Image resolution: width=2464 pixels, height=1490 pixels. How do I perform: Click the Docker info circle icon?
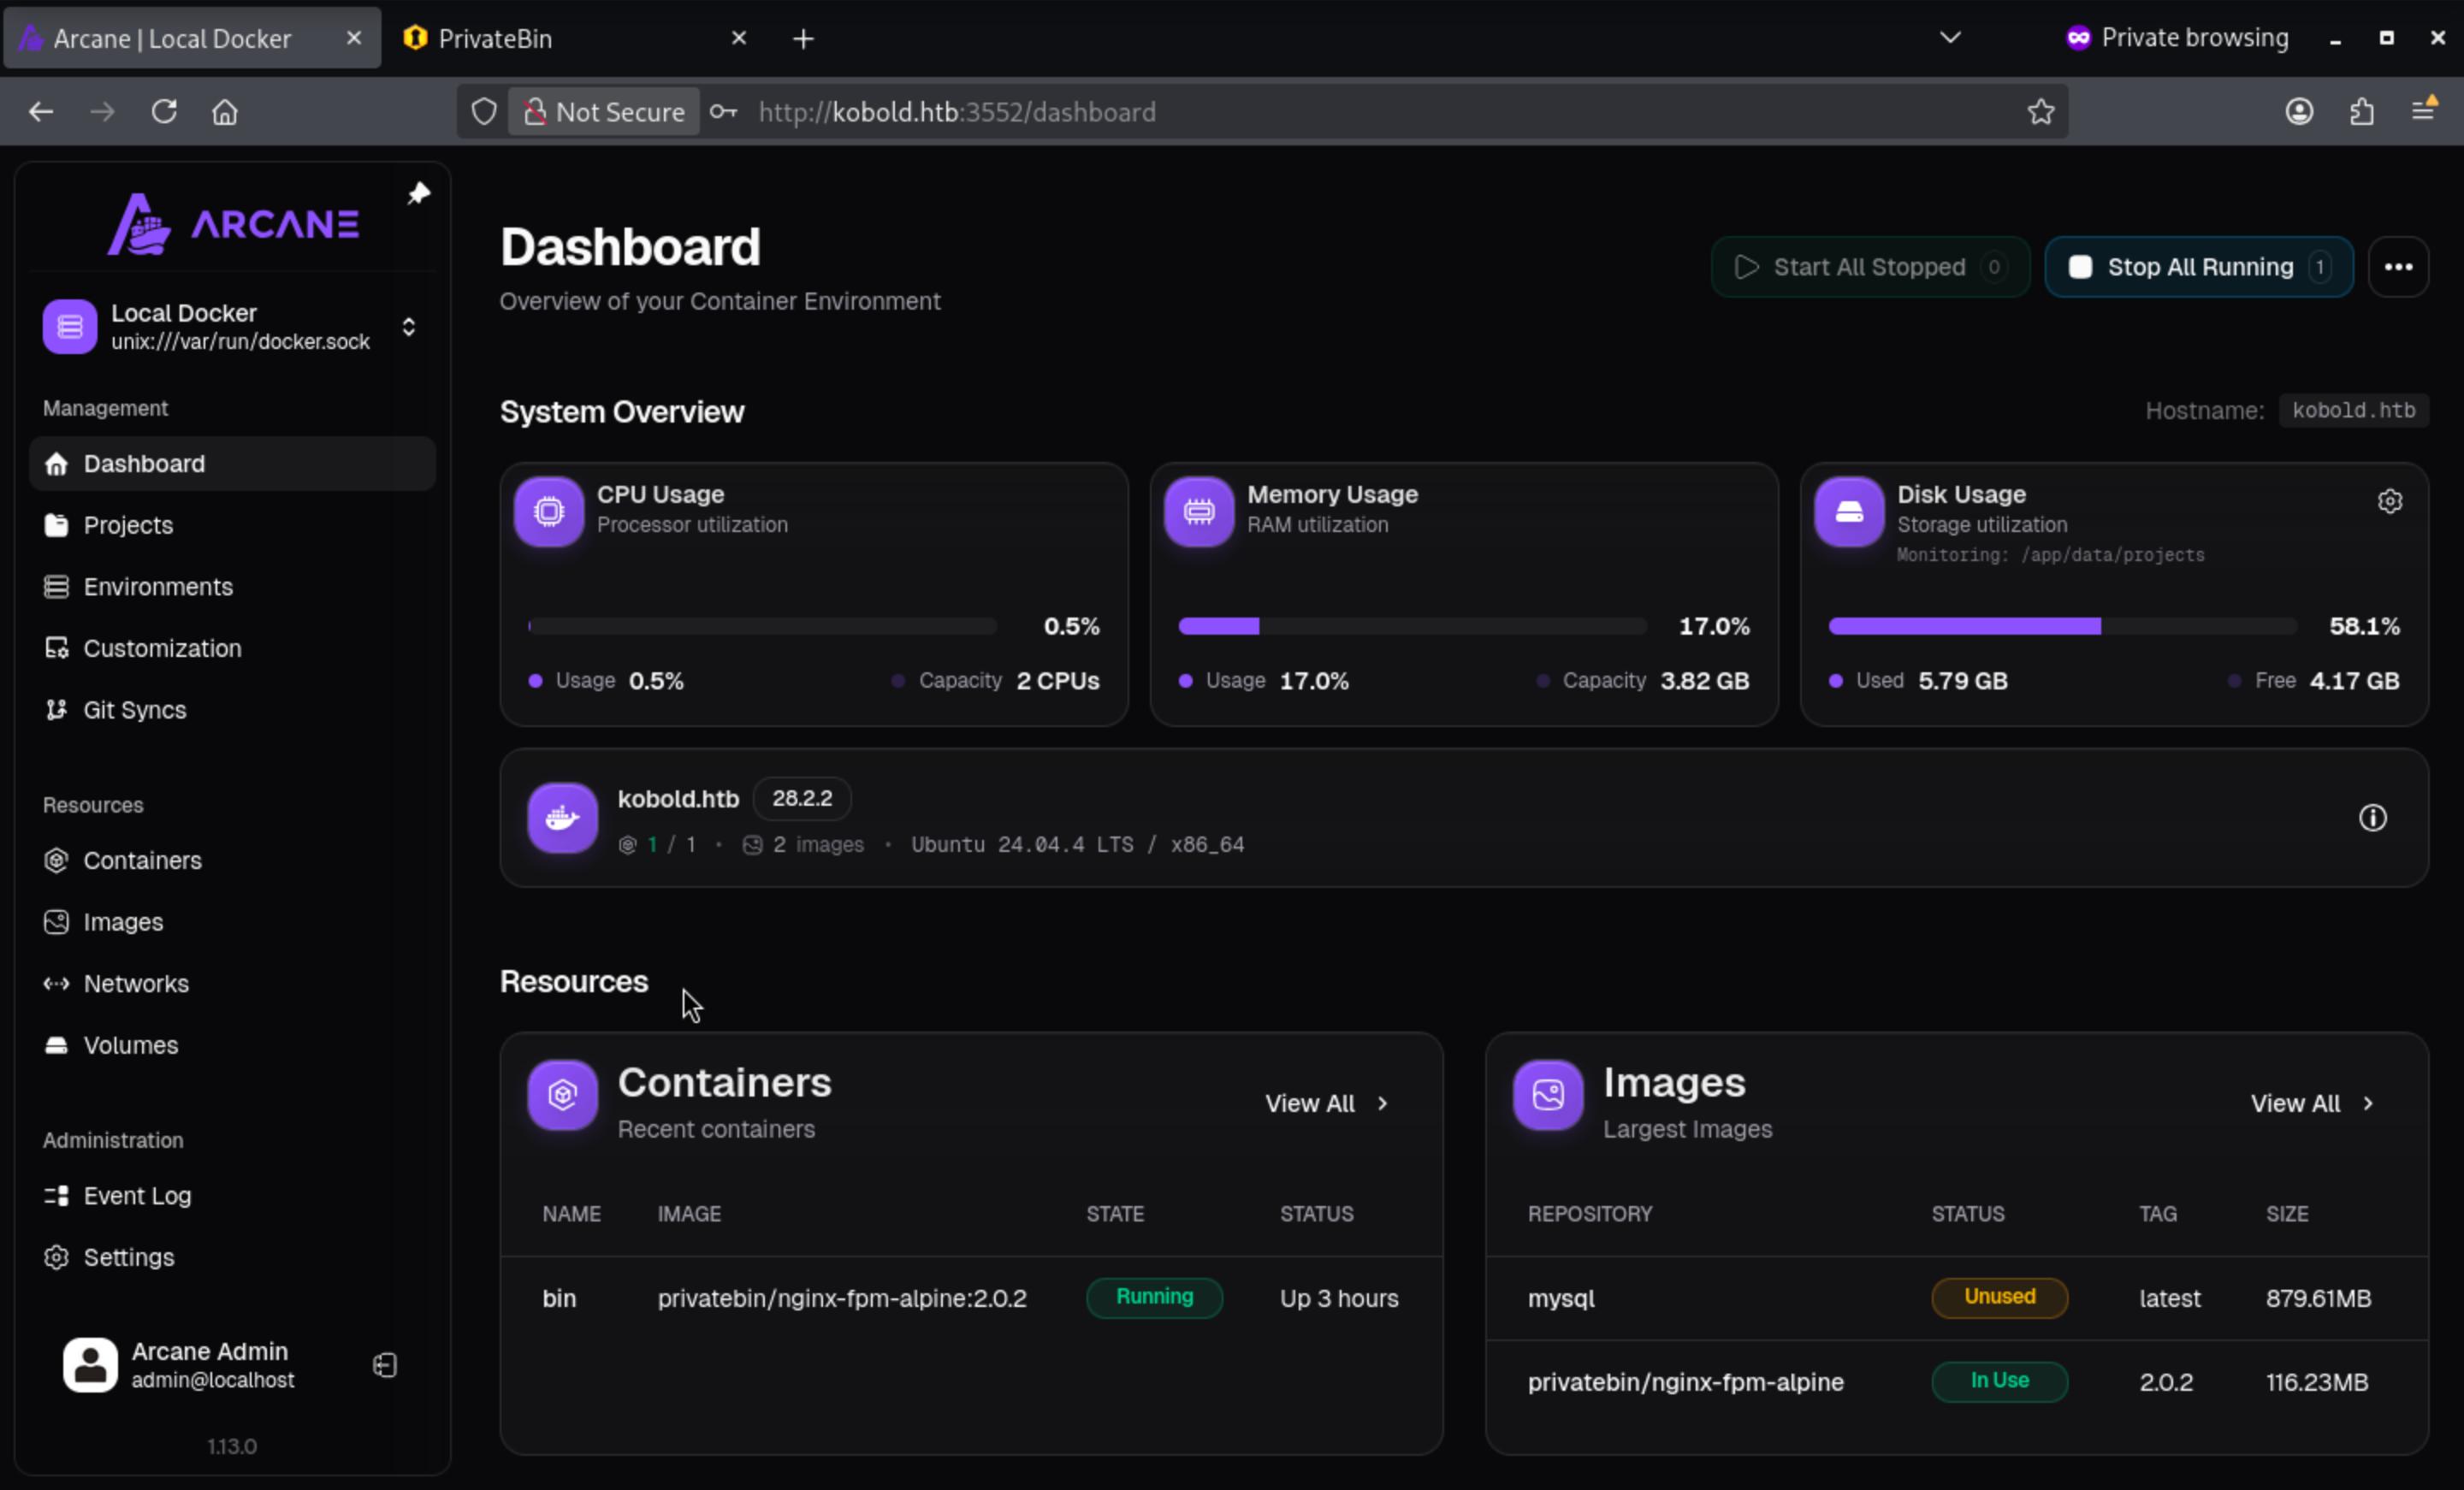[2372, 818]
